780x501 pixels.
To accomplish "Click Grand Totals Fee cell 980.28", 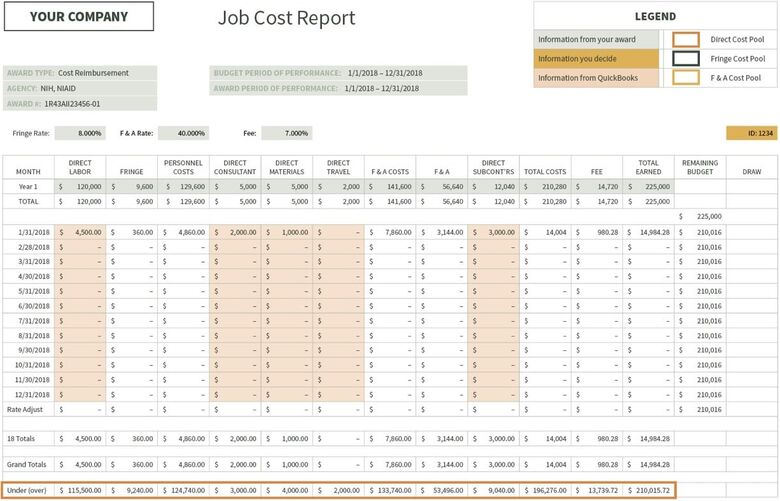I will pos(597,465).
